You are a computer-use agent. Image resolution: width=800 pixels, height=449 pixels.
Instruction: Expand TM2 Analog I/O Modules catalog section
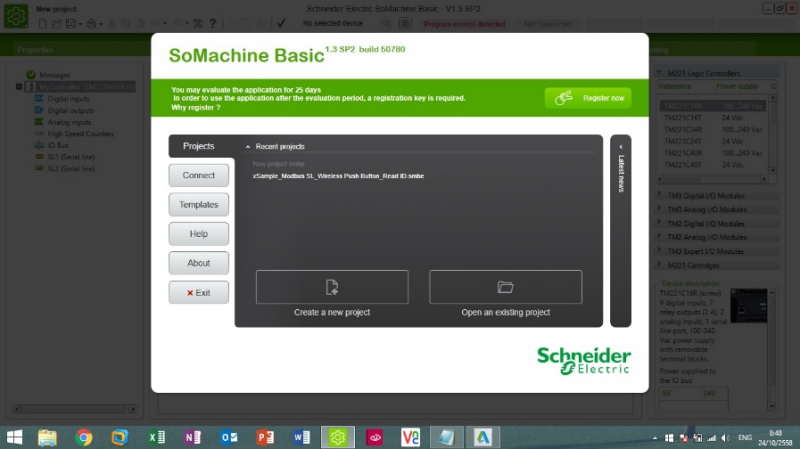[x=659, y=236]
